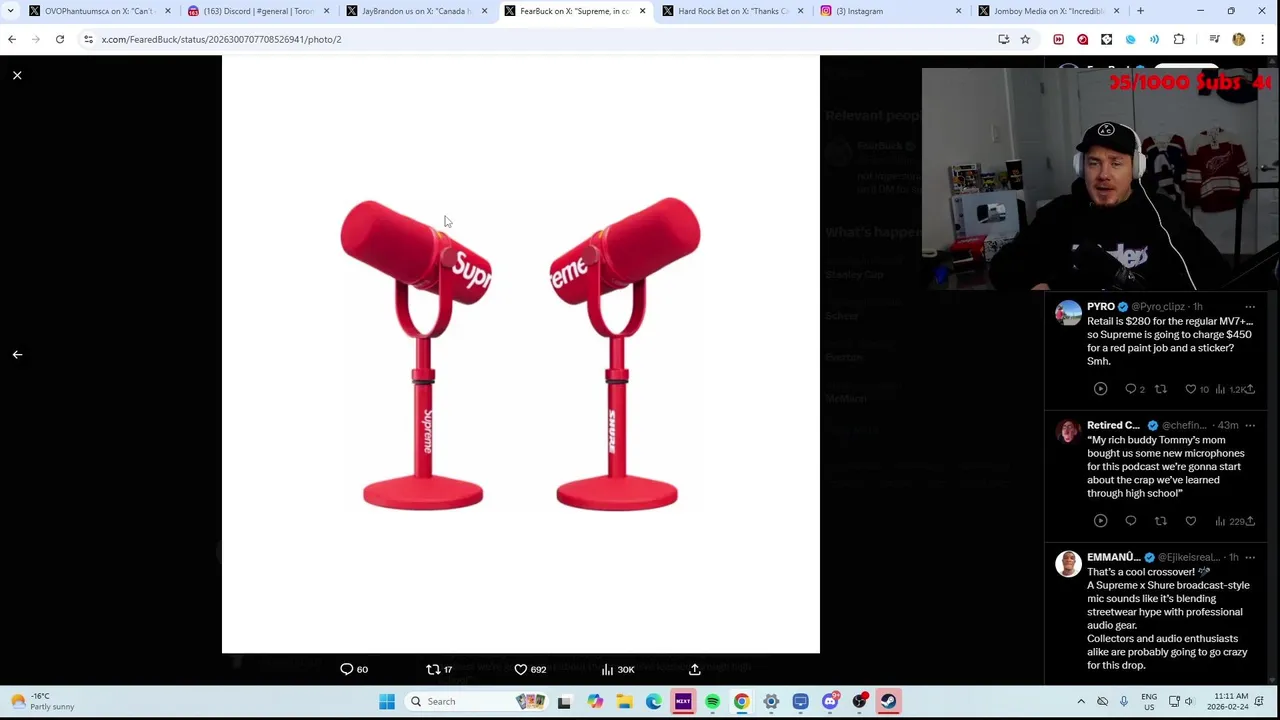Open the clock showing 11:11 AM
Viewport: 1280px width, 720px height.
tap(1227, 701)
